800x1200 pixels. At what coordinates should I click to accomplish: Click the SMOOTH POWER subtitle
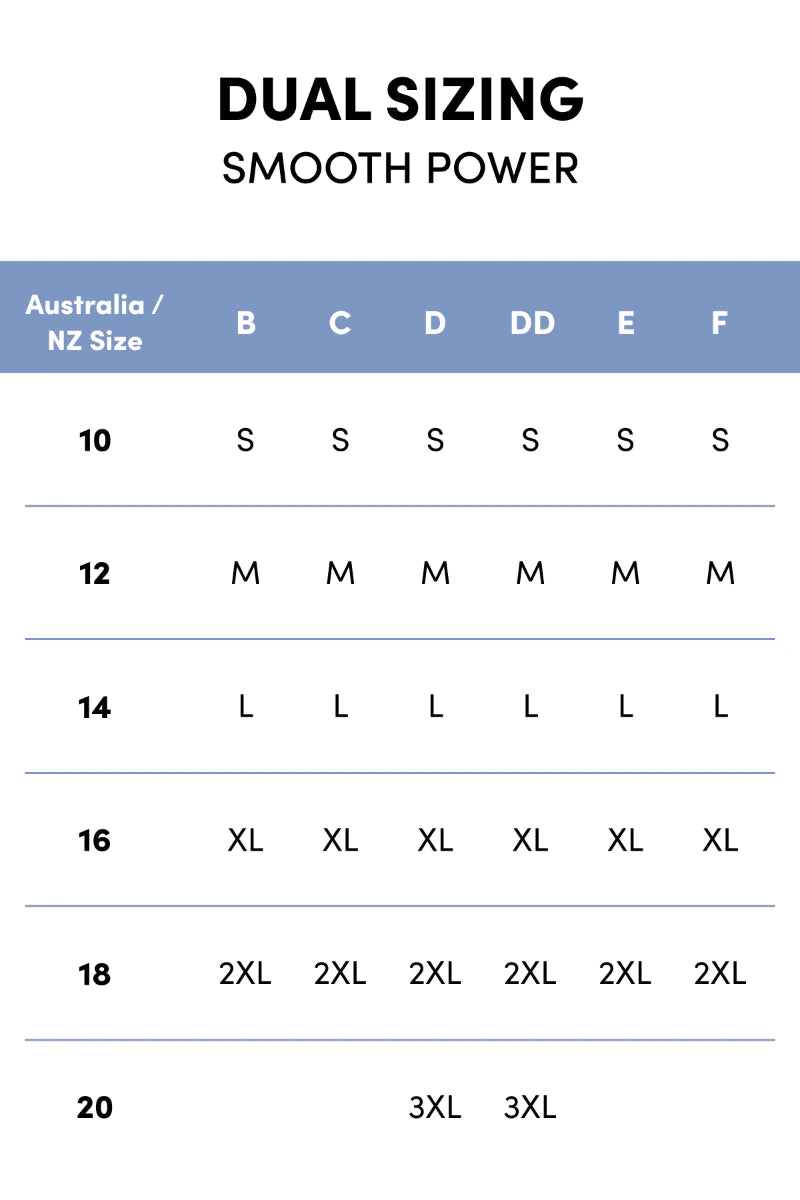click(x=400, y=168)
